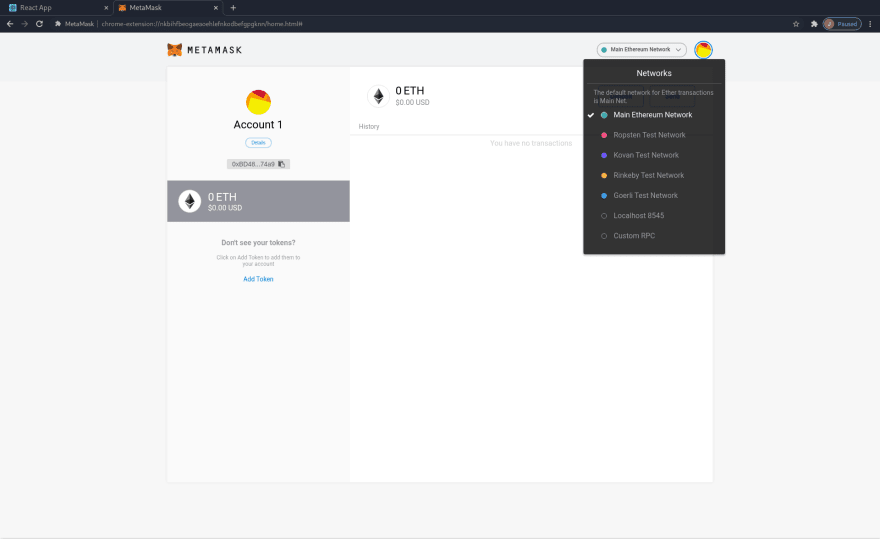Click the browser address bar URL
Image resolution: width=880 pixels, height=539 pixels.
pyautogui.click(x=202, y=24)
